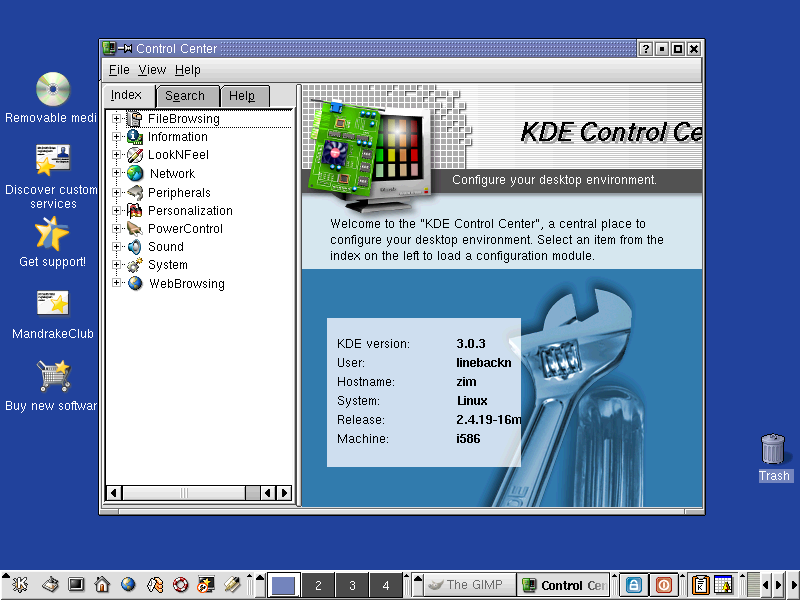Click the lock screen panel icon
Viewport: 800px width, 600px height.
[x=634, y=585]
